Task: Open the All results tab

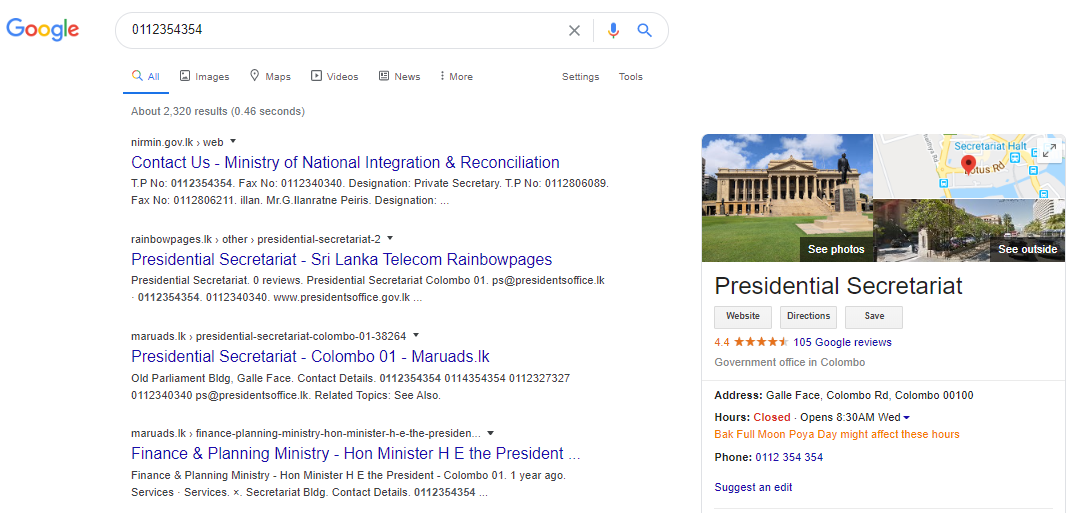Action: (x=146, y=77)
